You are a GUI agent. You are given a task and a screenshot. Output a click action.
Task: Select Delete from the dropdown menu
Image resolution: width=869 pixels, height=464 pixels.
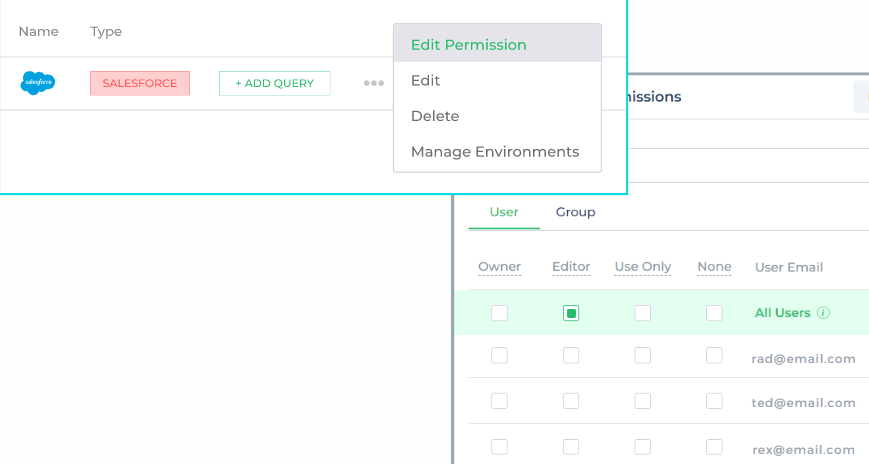pyautogui.click(x=435, y=117)
